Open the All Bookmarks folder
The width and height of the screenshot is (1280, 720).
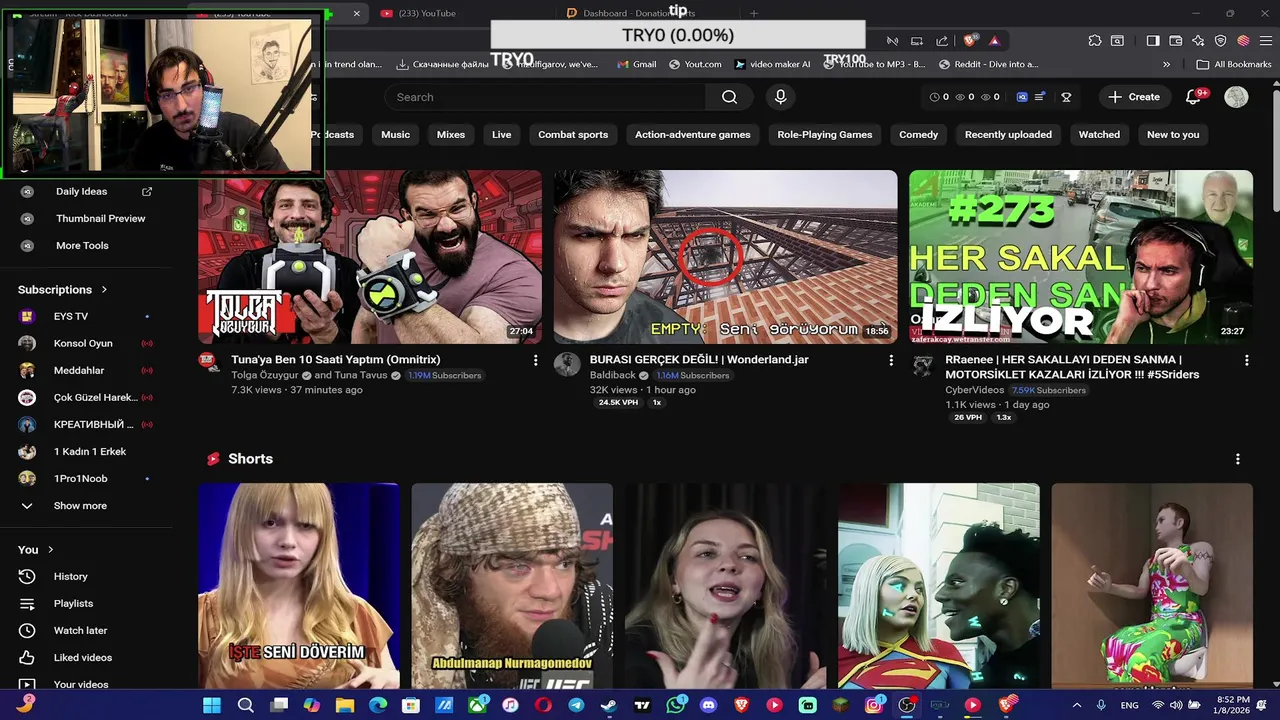(1233, 64)
